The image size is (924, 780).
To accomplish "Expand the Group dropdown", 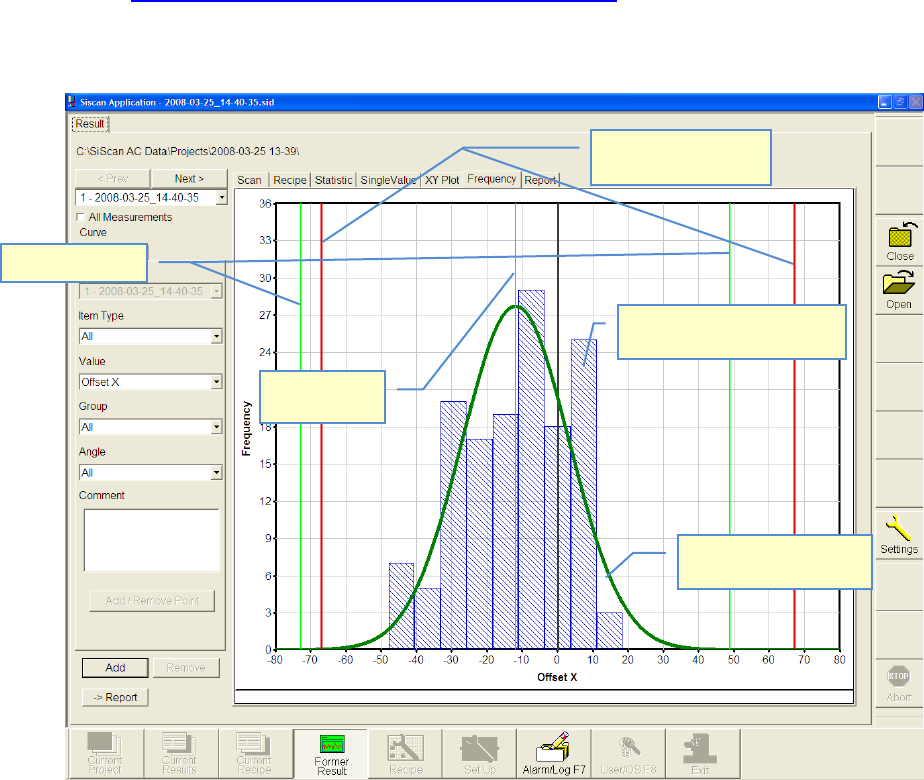I will 217,427.
